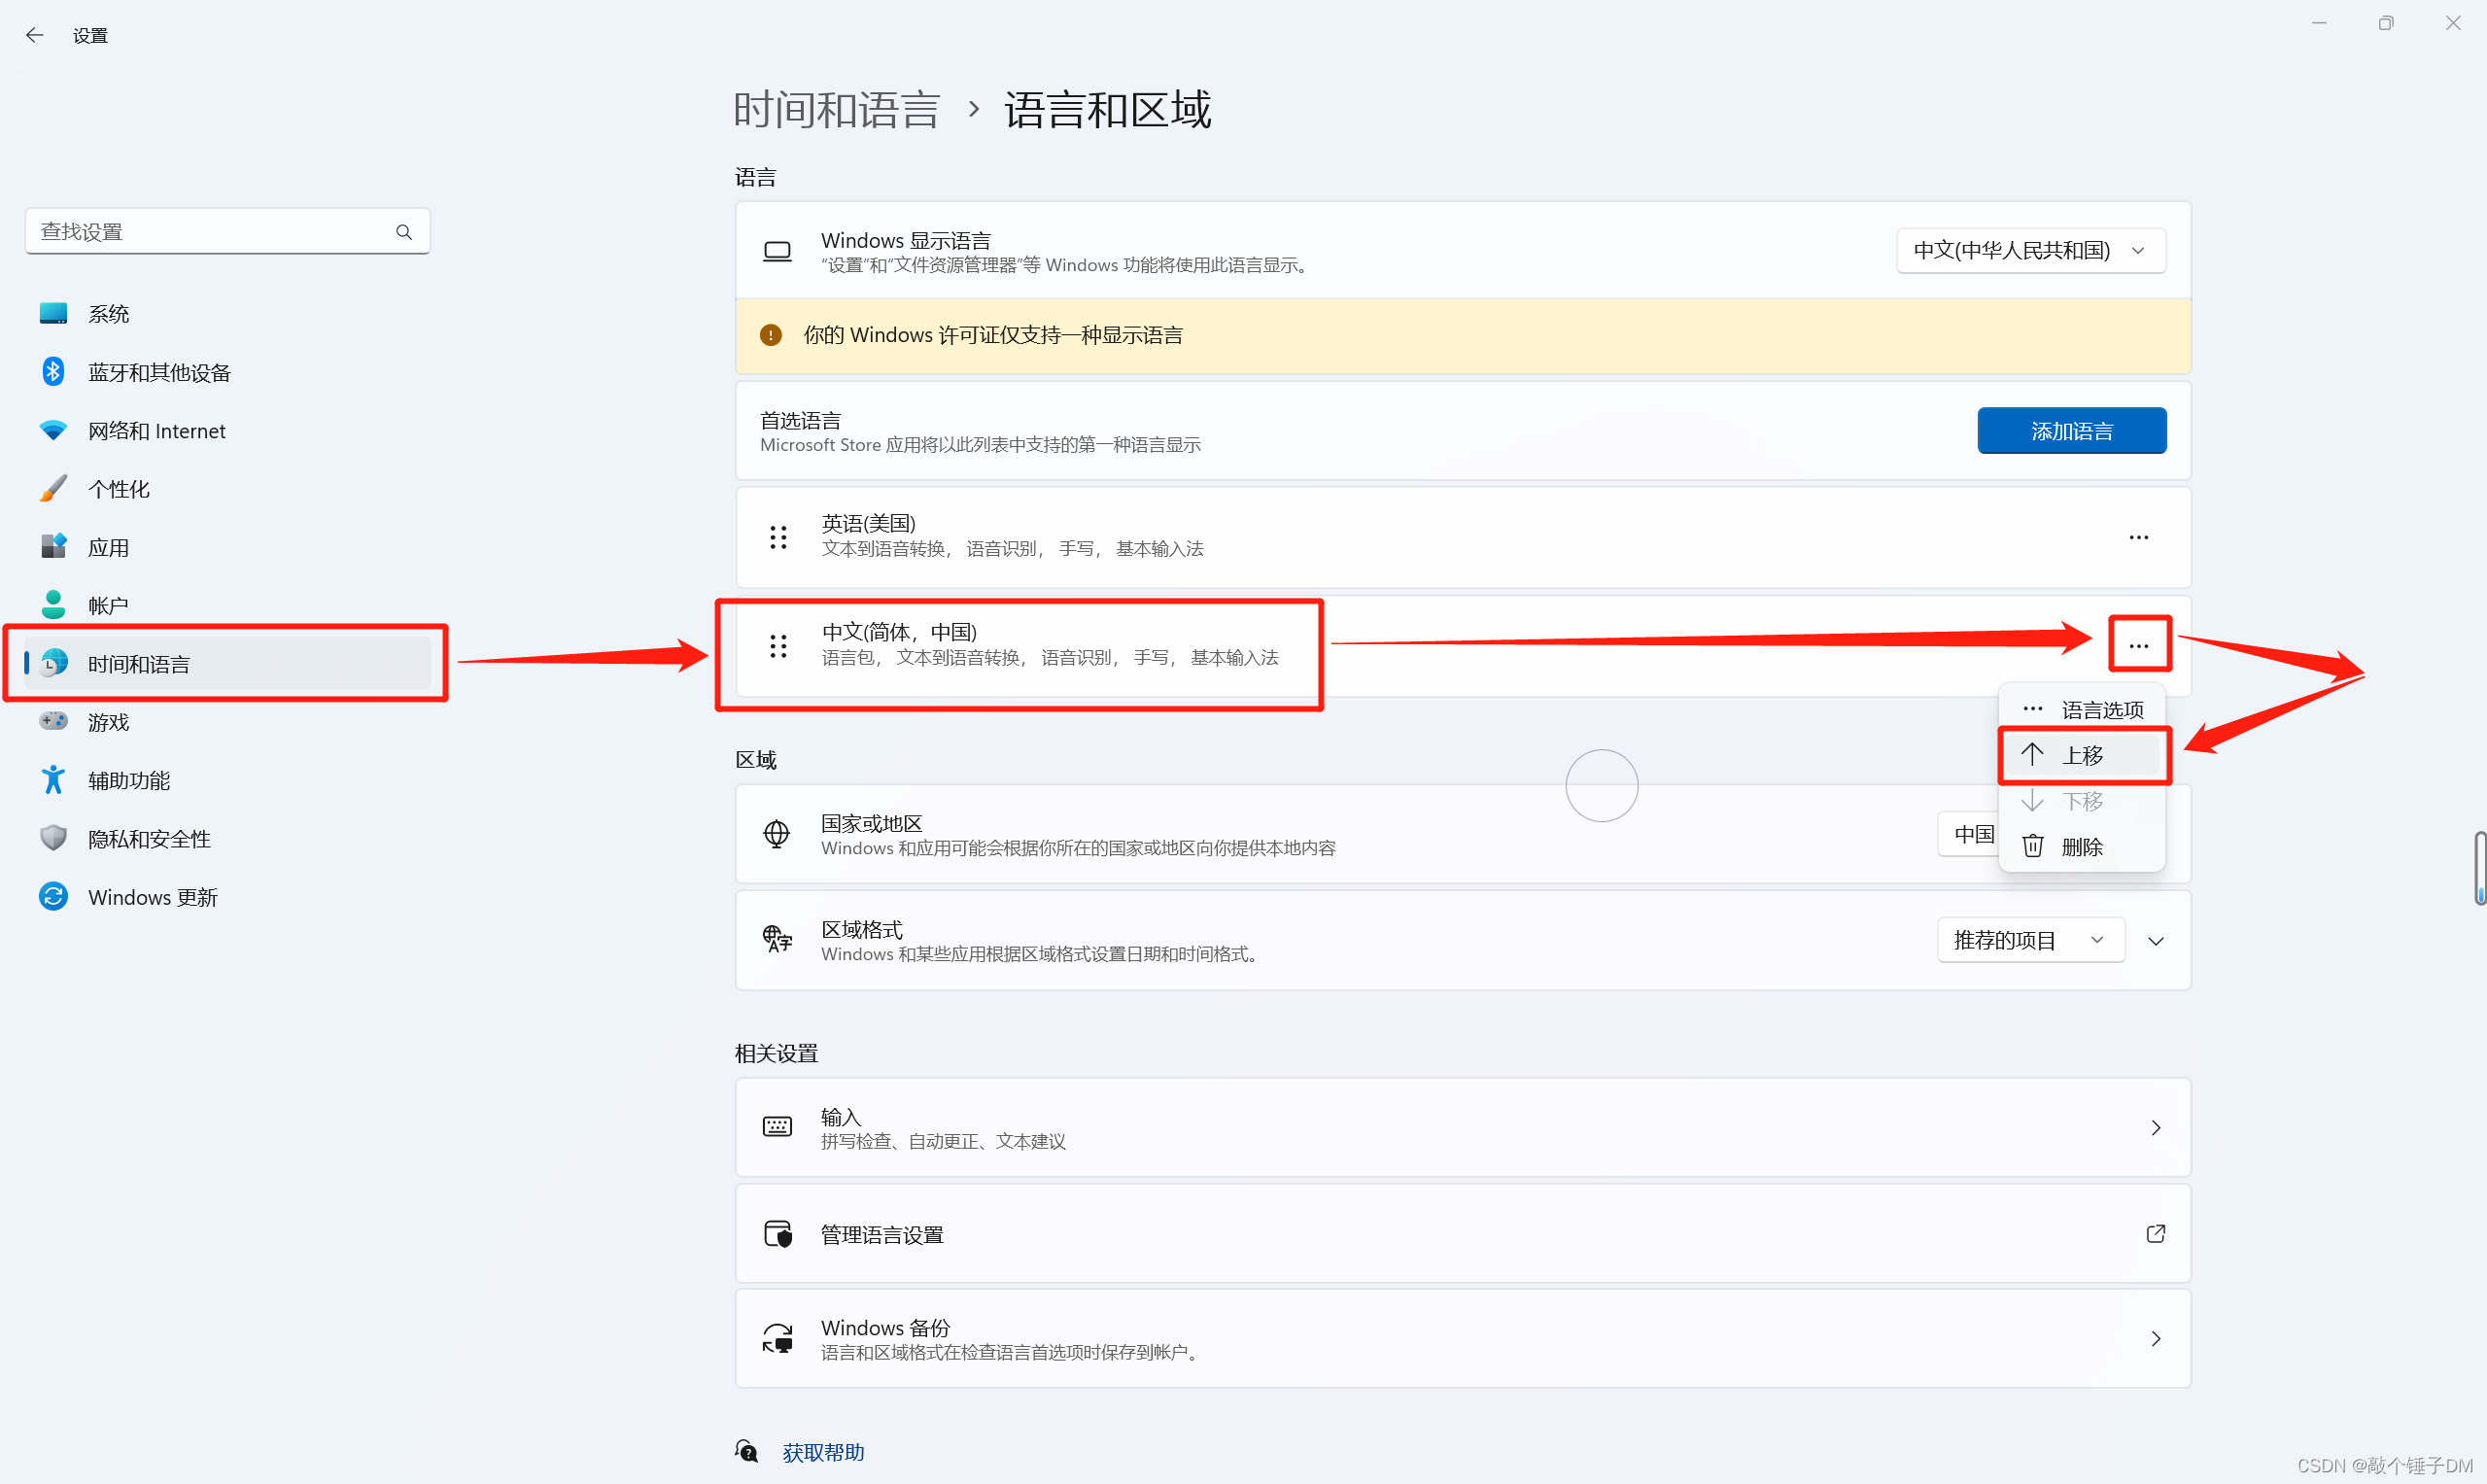Click the 管理语言设置 external link icon
The height and width of the screenshot is (1484, 2487).
point(2155,1234)
